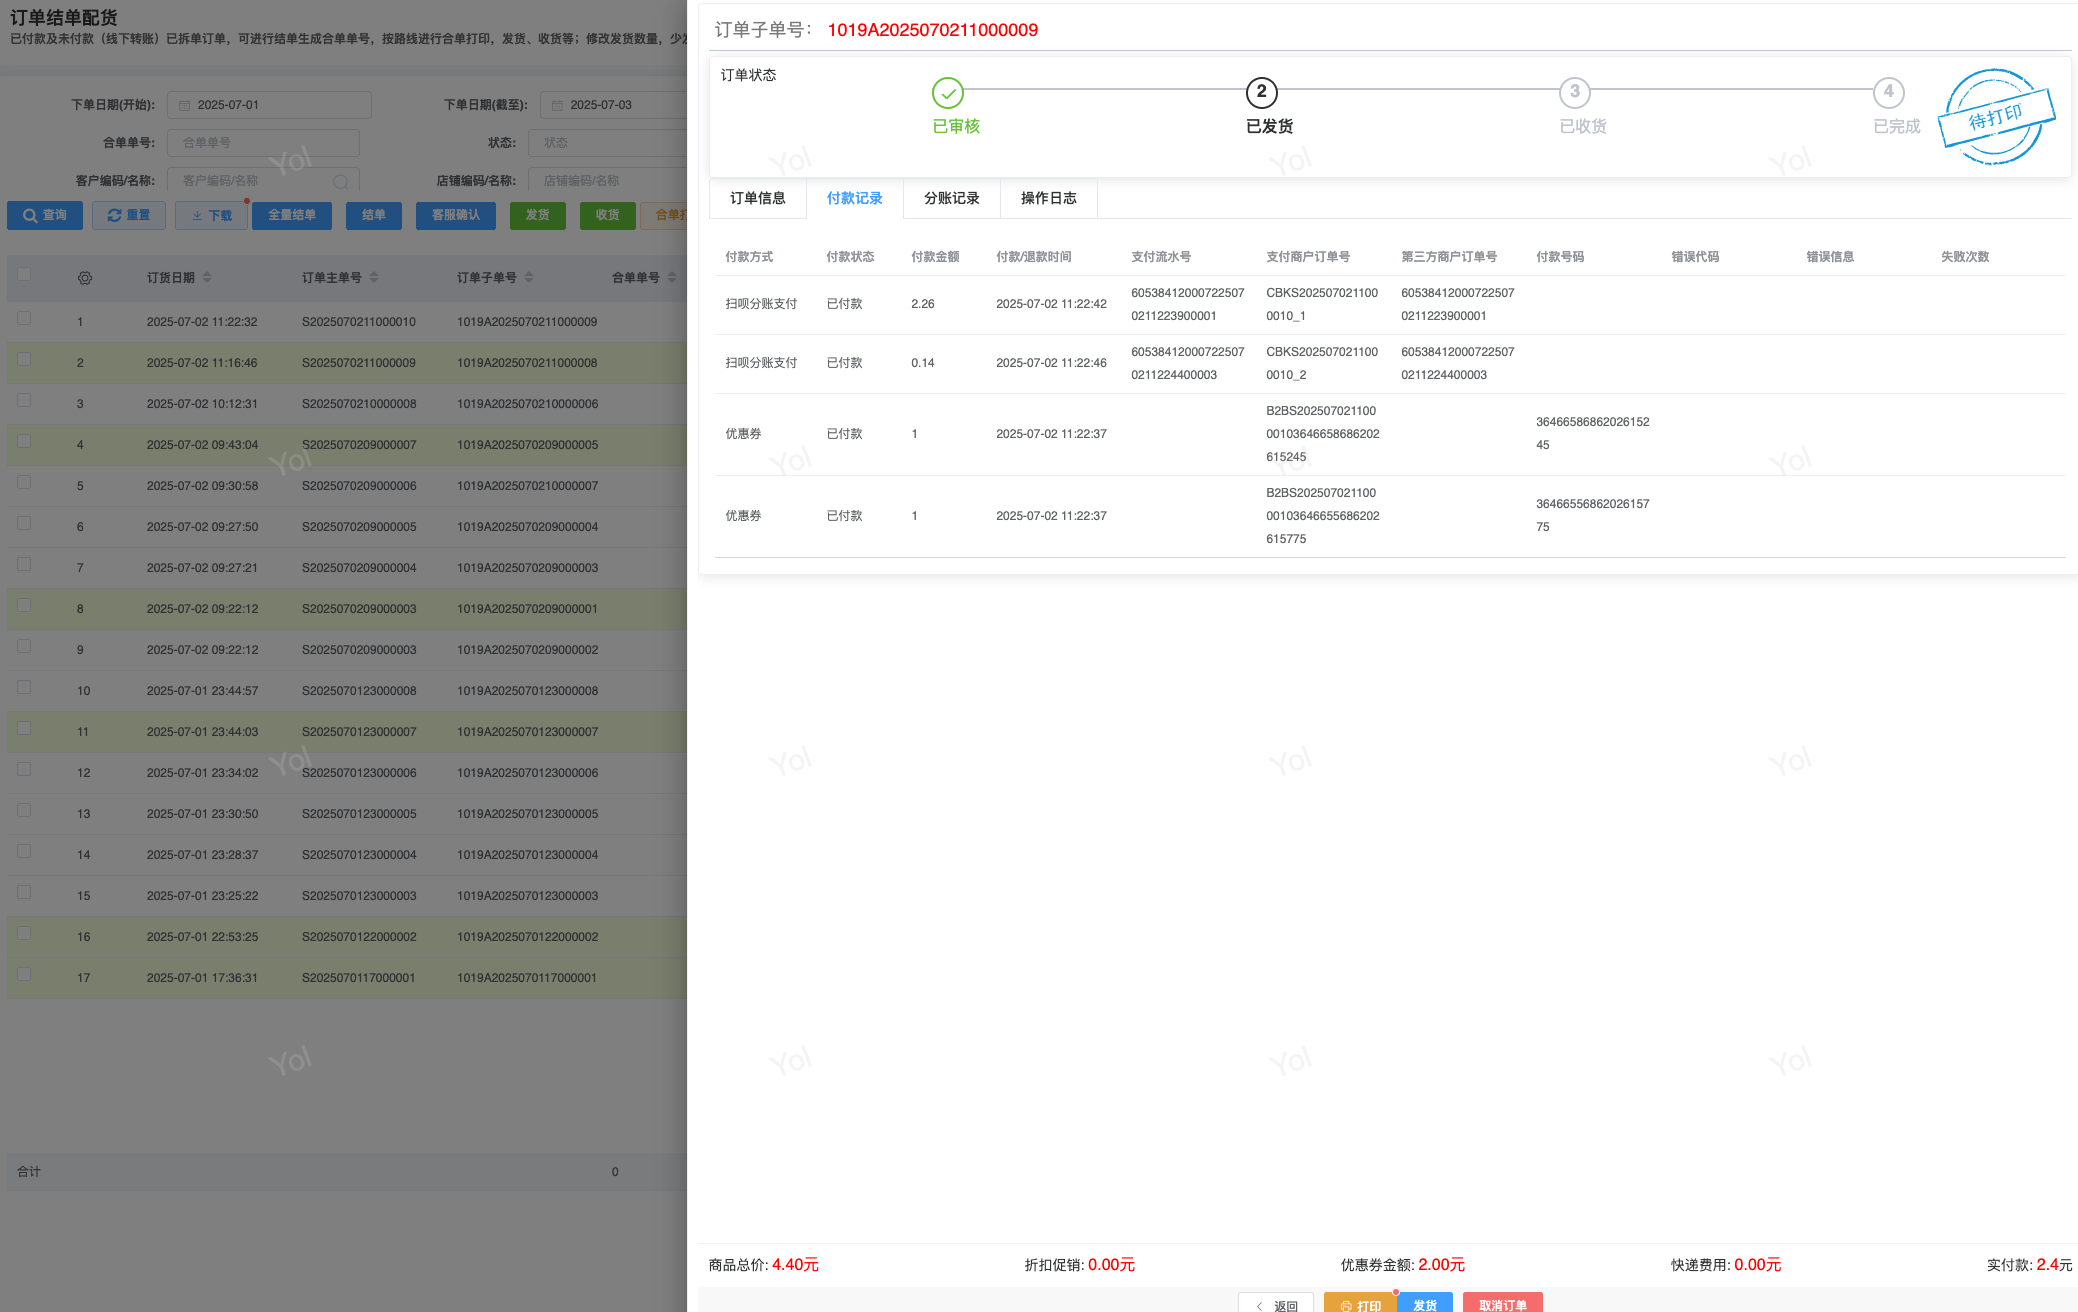Sort by 订货日期 column arrows
This screenshot has width=2078, height=1312.
[207, 277]
